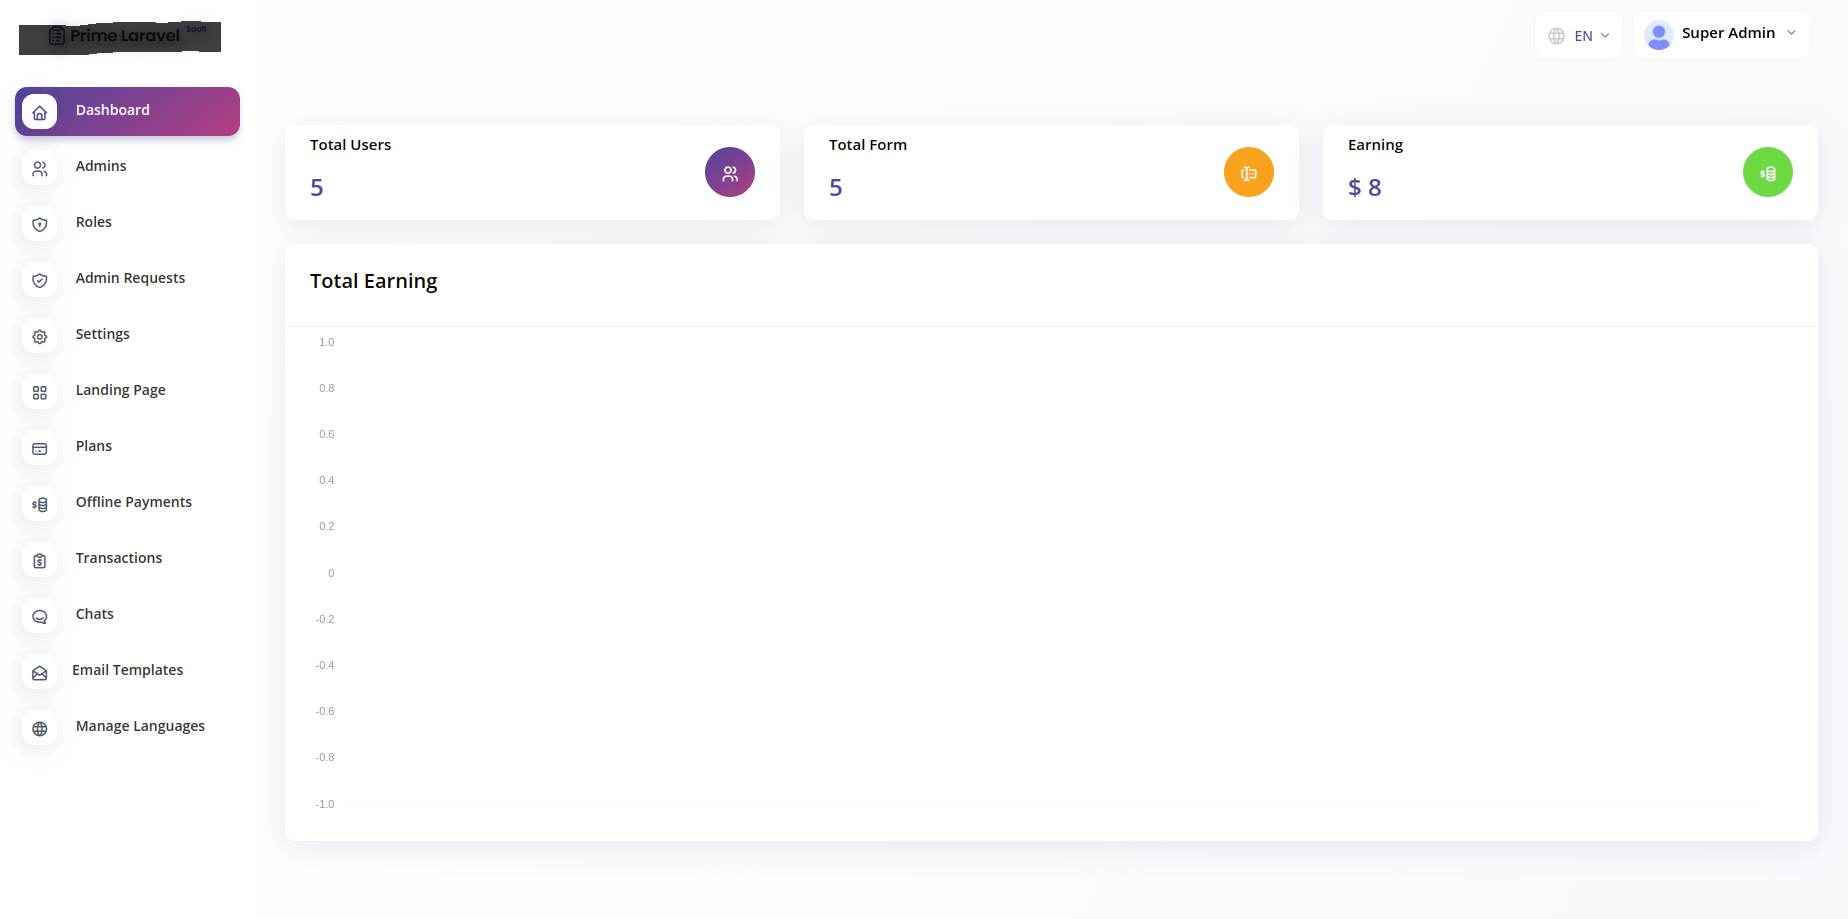Open the Transactions menu item
1848x919 pixels.
pos(118,558)
